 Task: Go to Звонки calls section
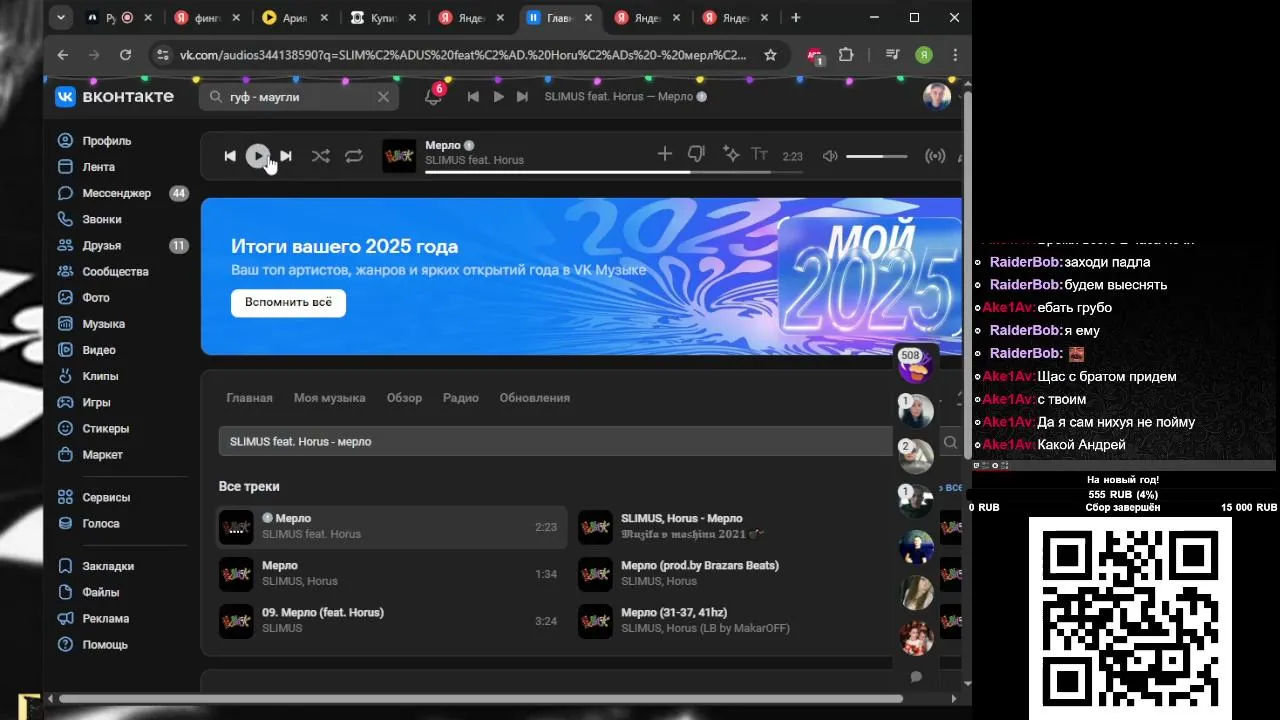coord(102,219)
